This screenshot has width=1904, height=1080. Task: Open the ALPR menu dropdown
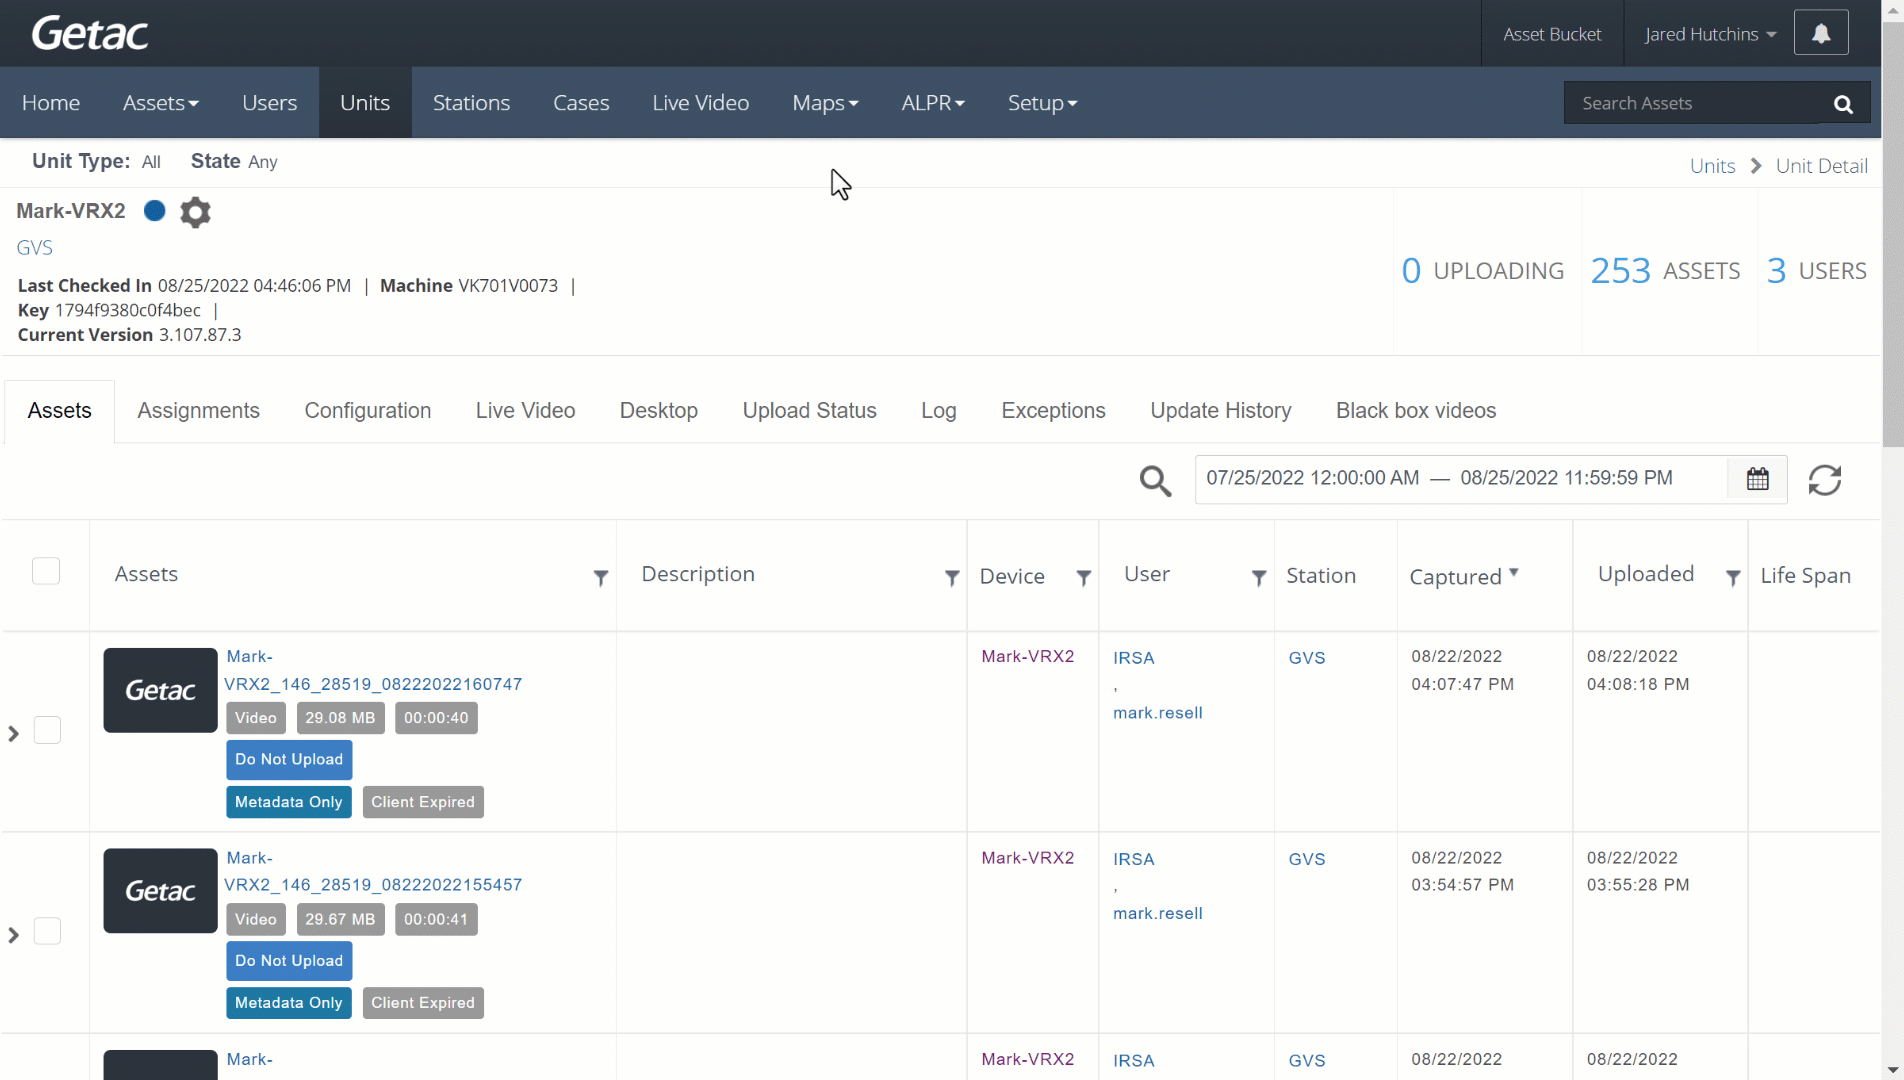tap(933, 103)
